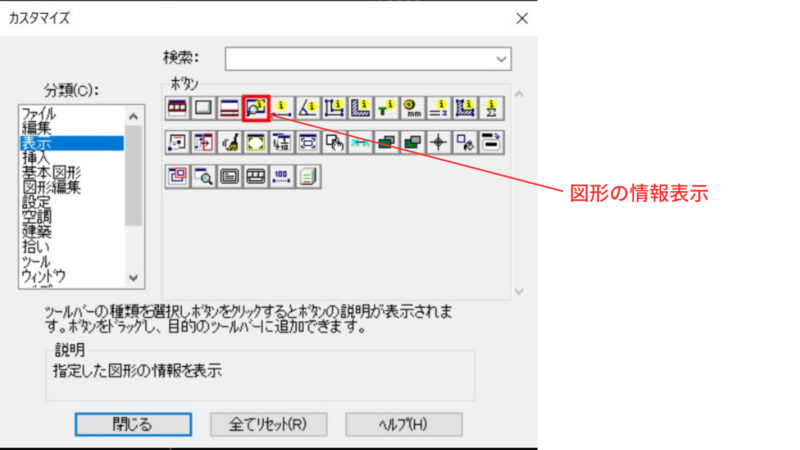The image size is (800, 450).
Task: Select 編集 in the category list
Action: (71, 128)
